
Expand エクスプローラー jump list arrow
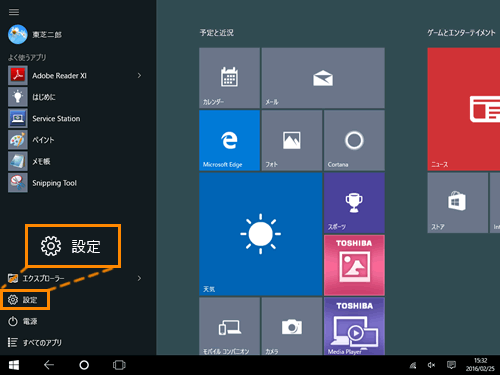coord(139,278)
